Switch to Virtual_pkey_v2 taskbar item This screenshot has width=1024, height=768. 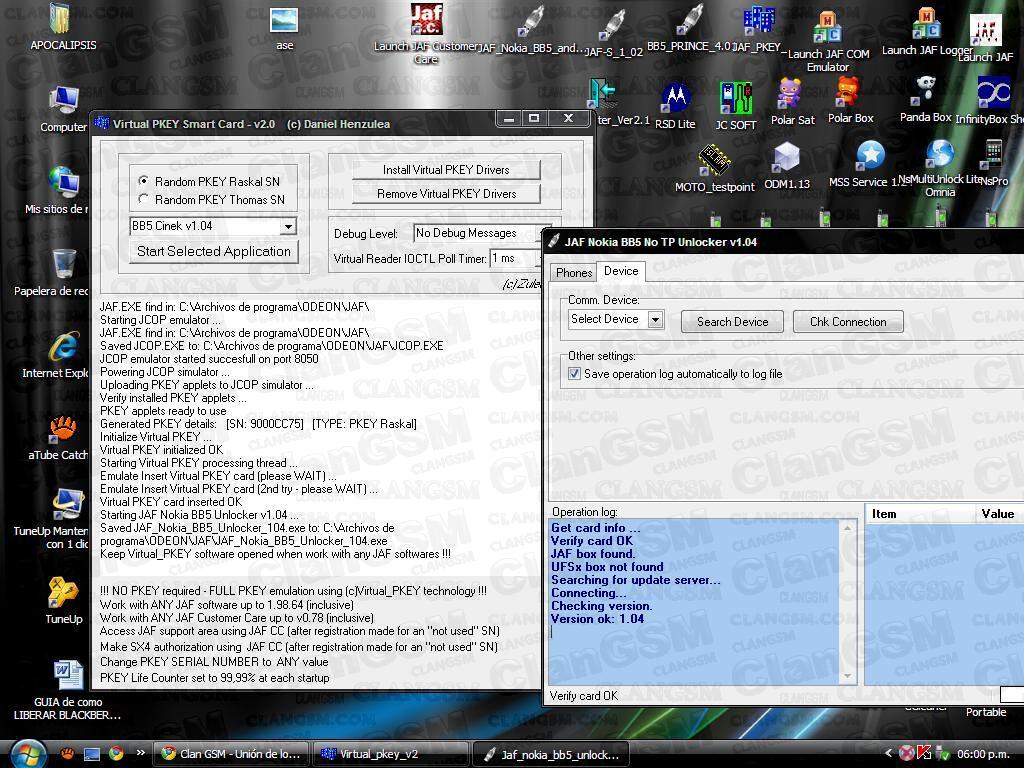point(391,754)
